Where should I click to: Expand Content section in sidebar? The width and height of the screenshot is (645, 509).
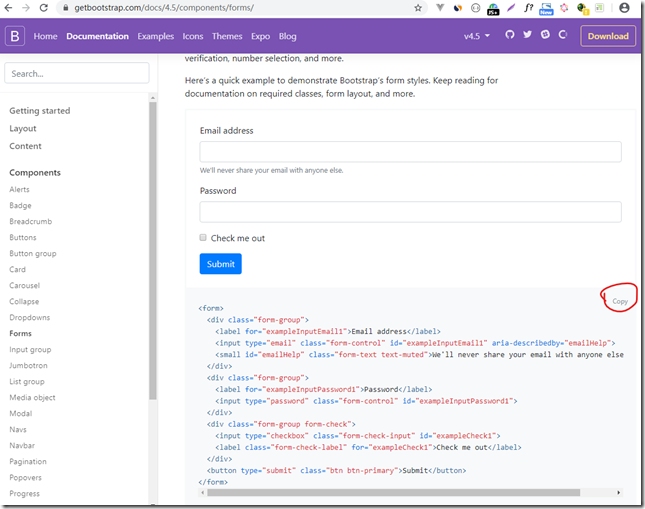tap(25, 146)
